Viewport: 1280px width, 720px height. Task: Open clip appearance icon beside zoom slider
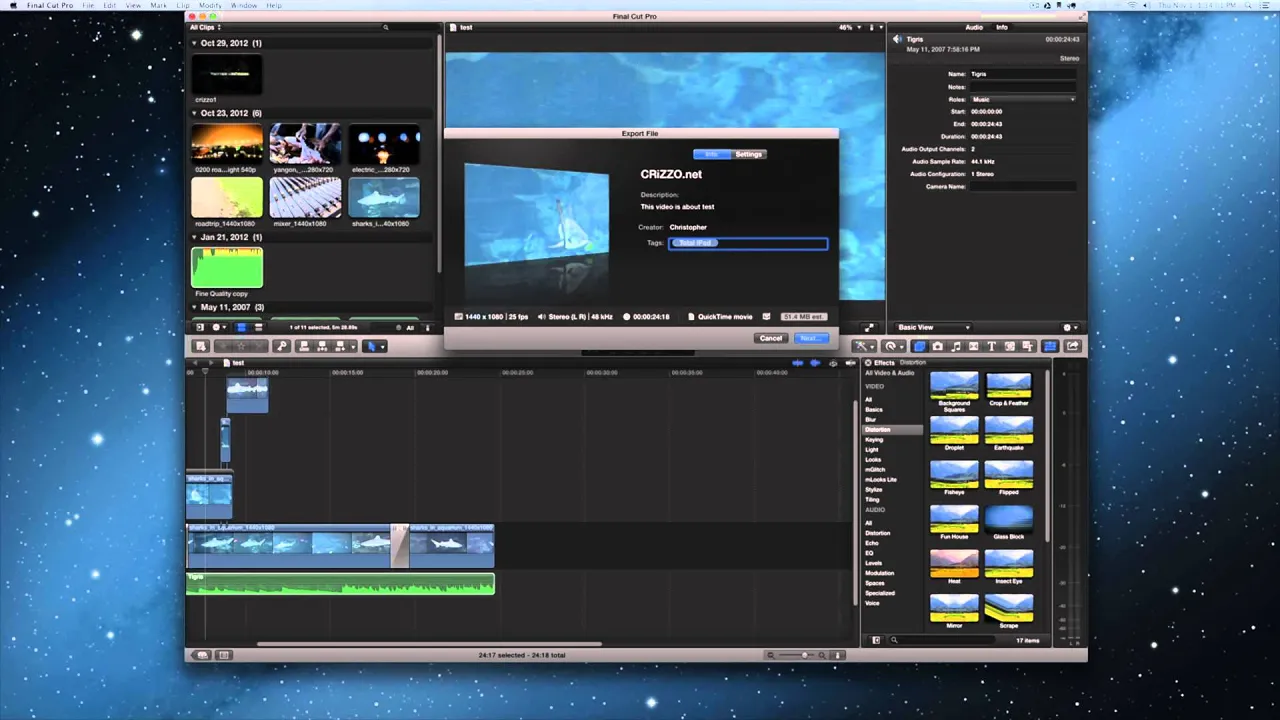pos(837,655)
